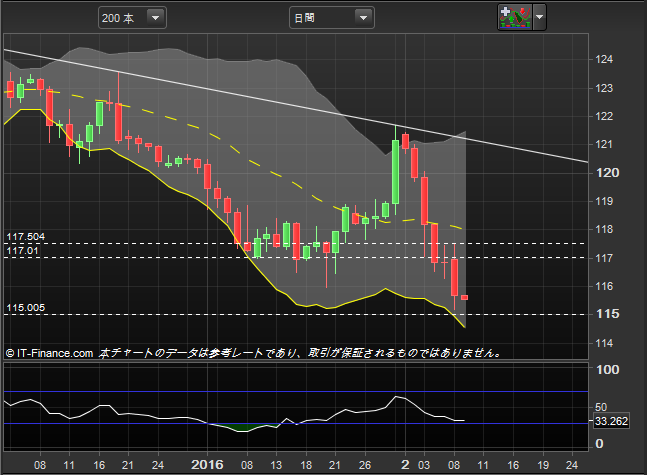
Task: Click the IT-Finance.com copyright text
Action: point(50,353)
